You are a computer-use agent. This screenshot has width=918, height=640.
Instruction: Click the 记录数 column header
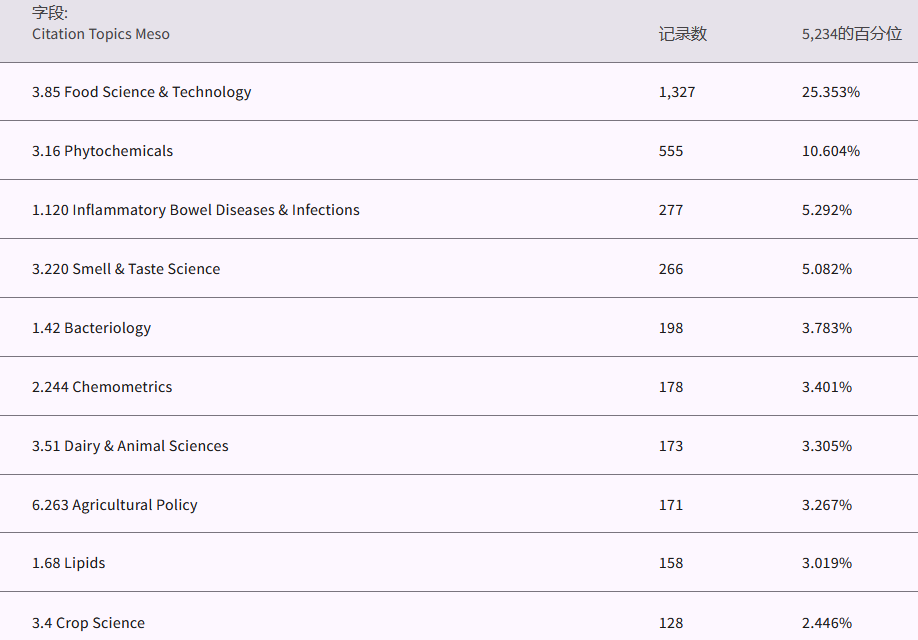coord(682,34)
